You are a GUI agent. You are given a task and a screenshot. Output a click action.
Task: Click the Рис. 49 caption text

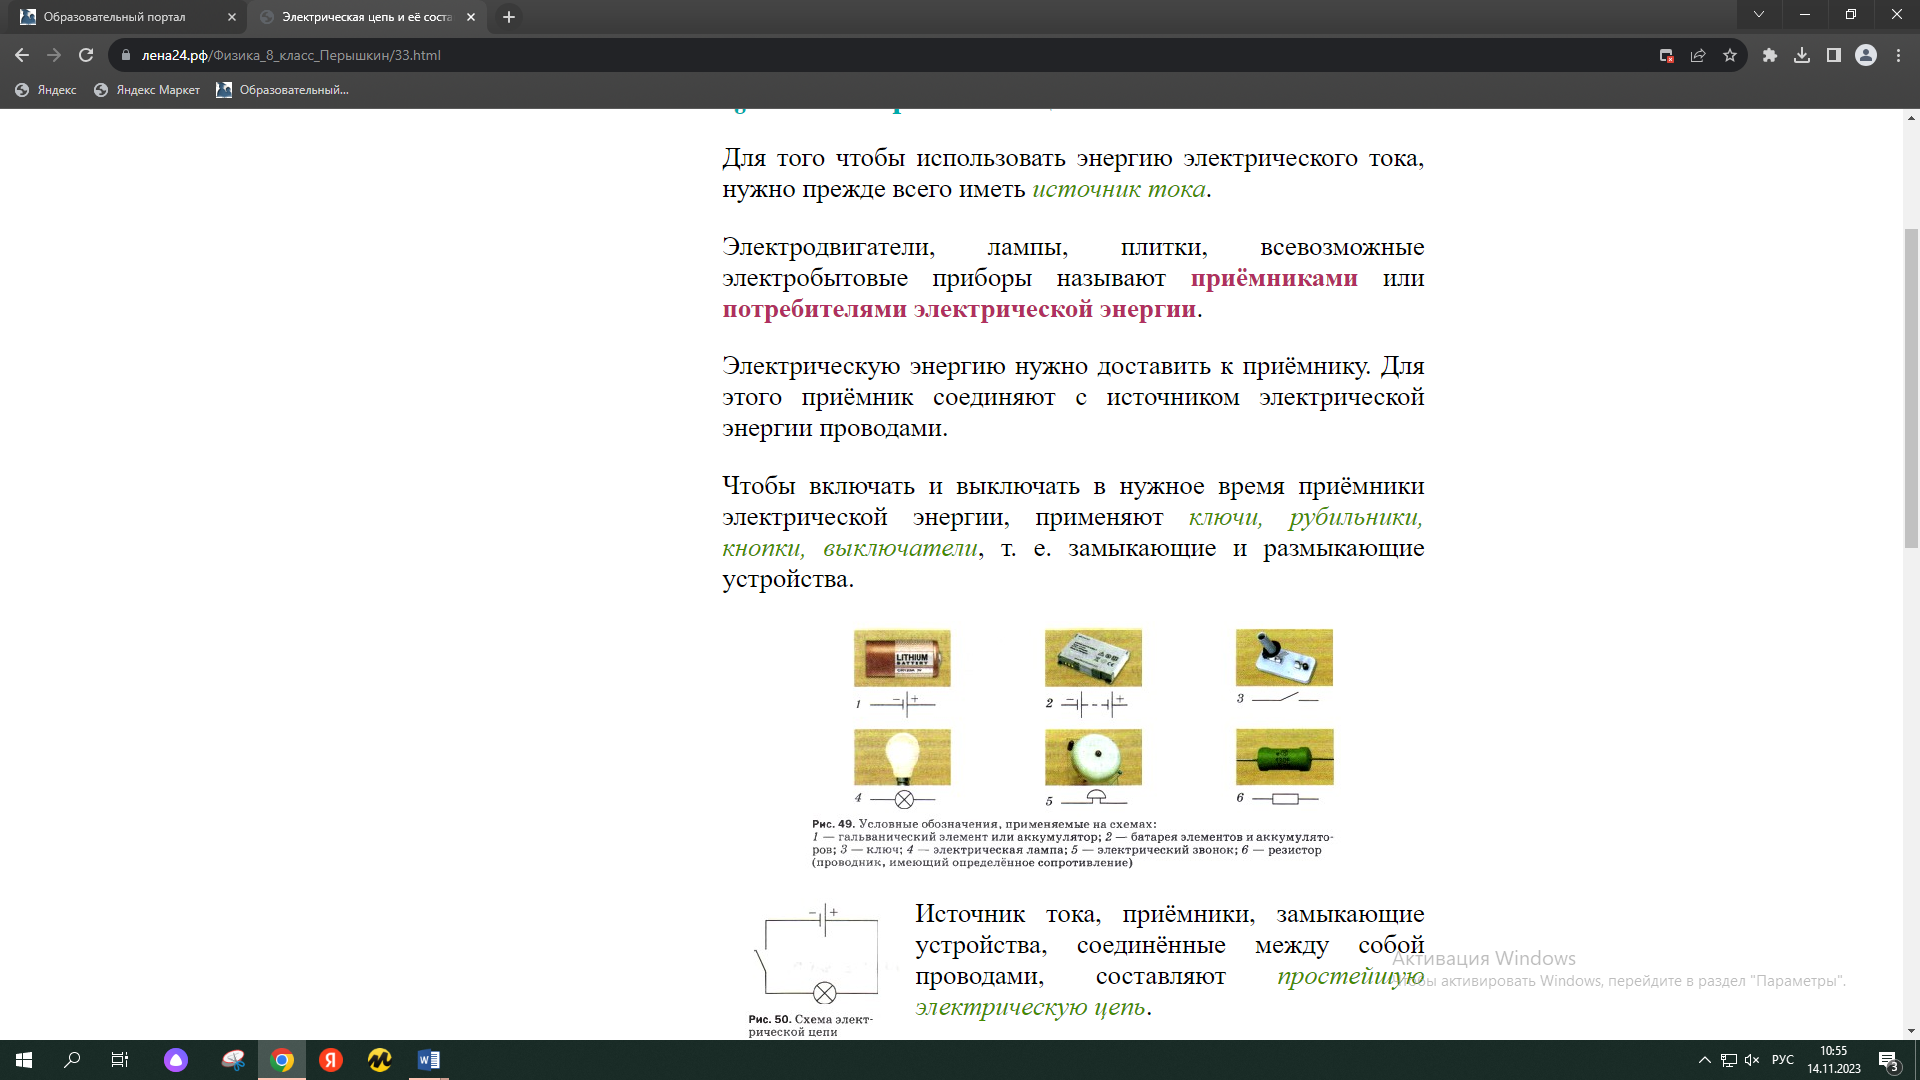pos(1072,843)
